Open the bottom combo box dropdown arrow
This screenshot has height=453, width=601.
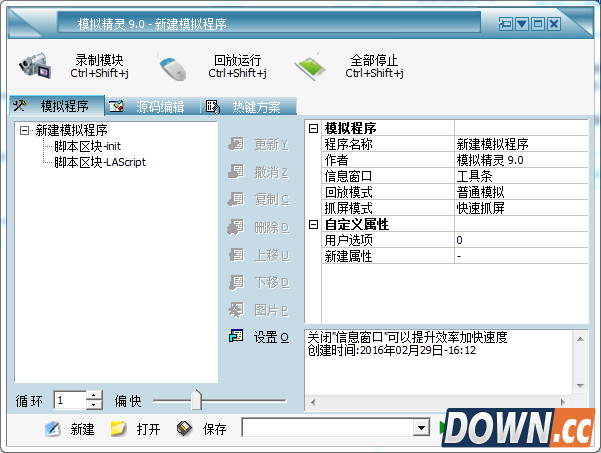(421, 427)
